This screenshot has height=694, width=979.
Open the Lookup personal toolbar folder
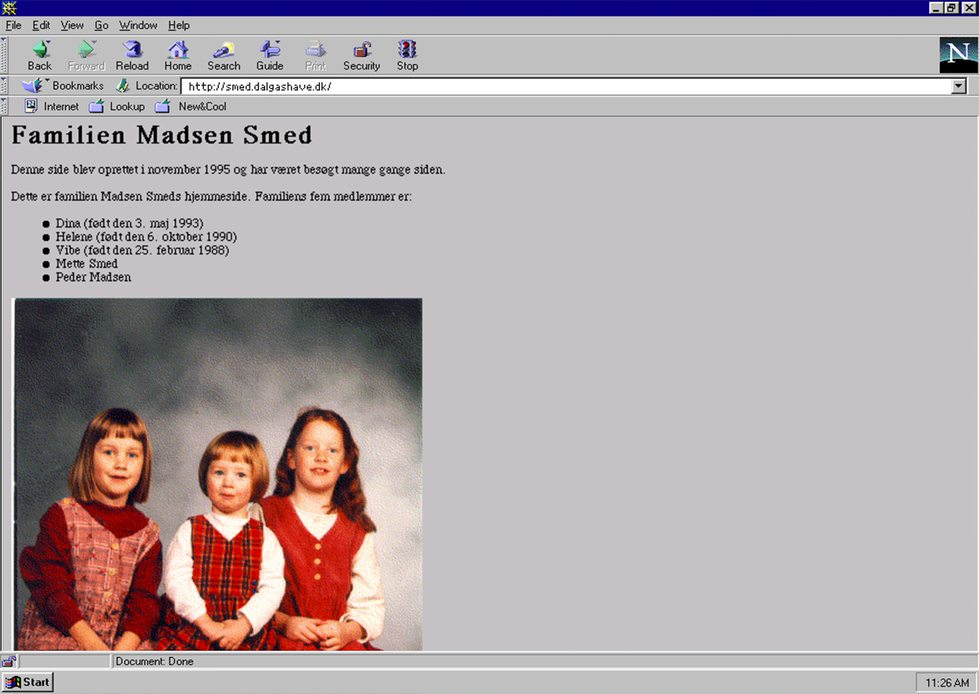point(117,106)
